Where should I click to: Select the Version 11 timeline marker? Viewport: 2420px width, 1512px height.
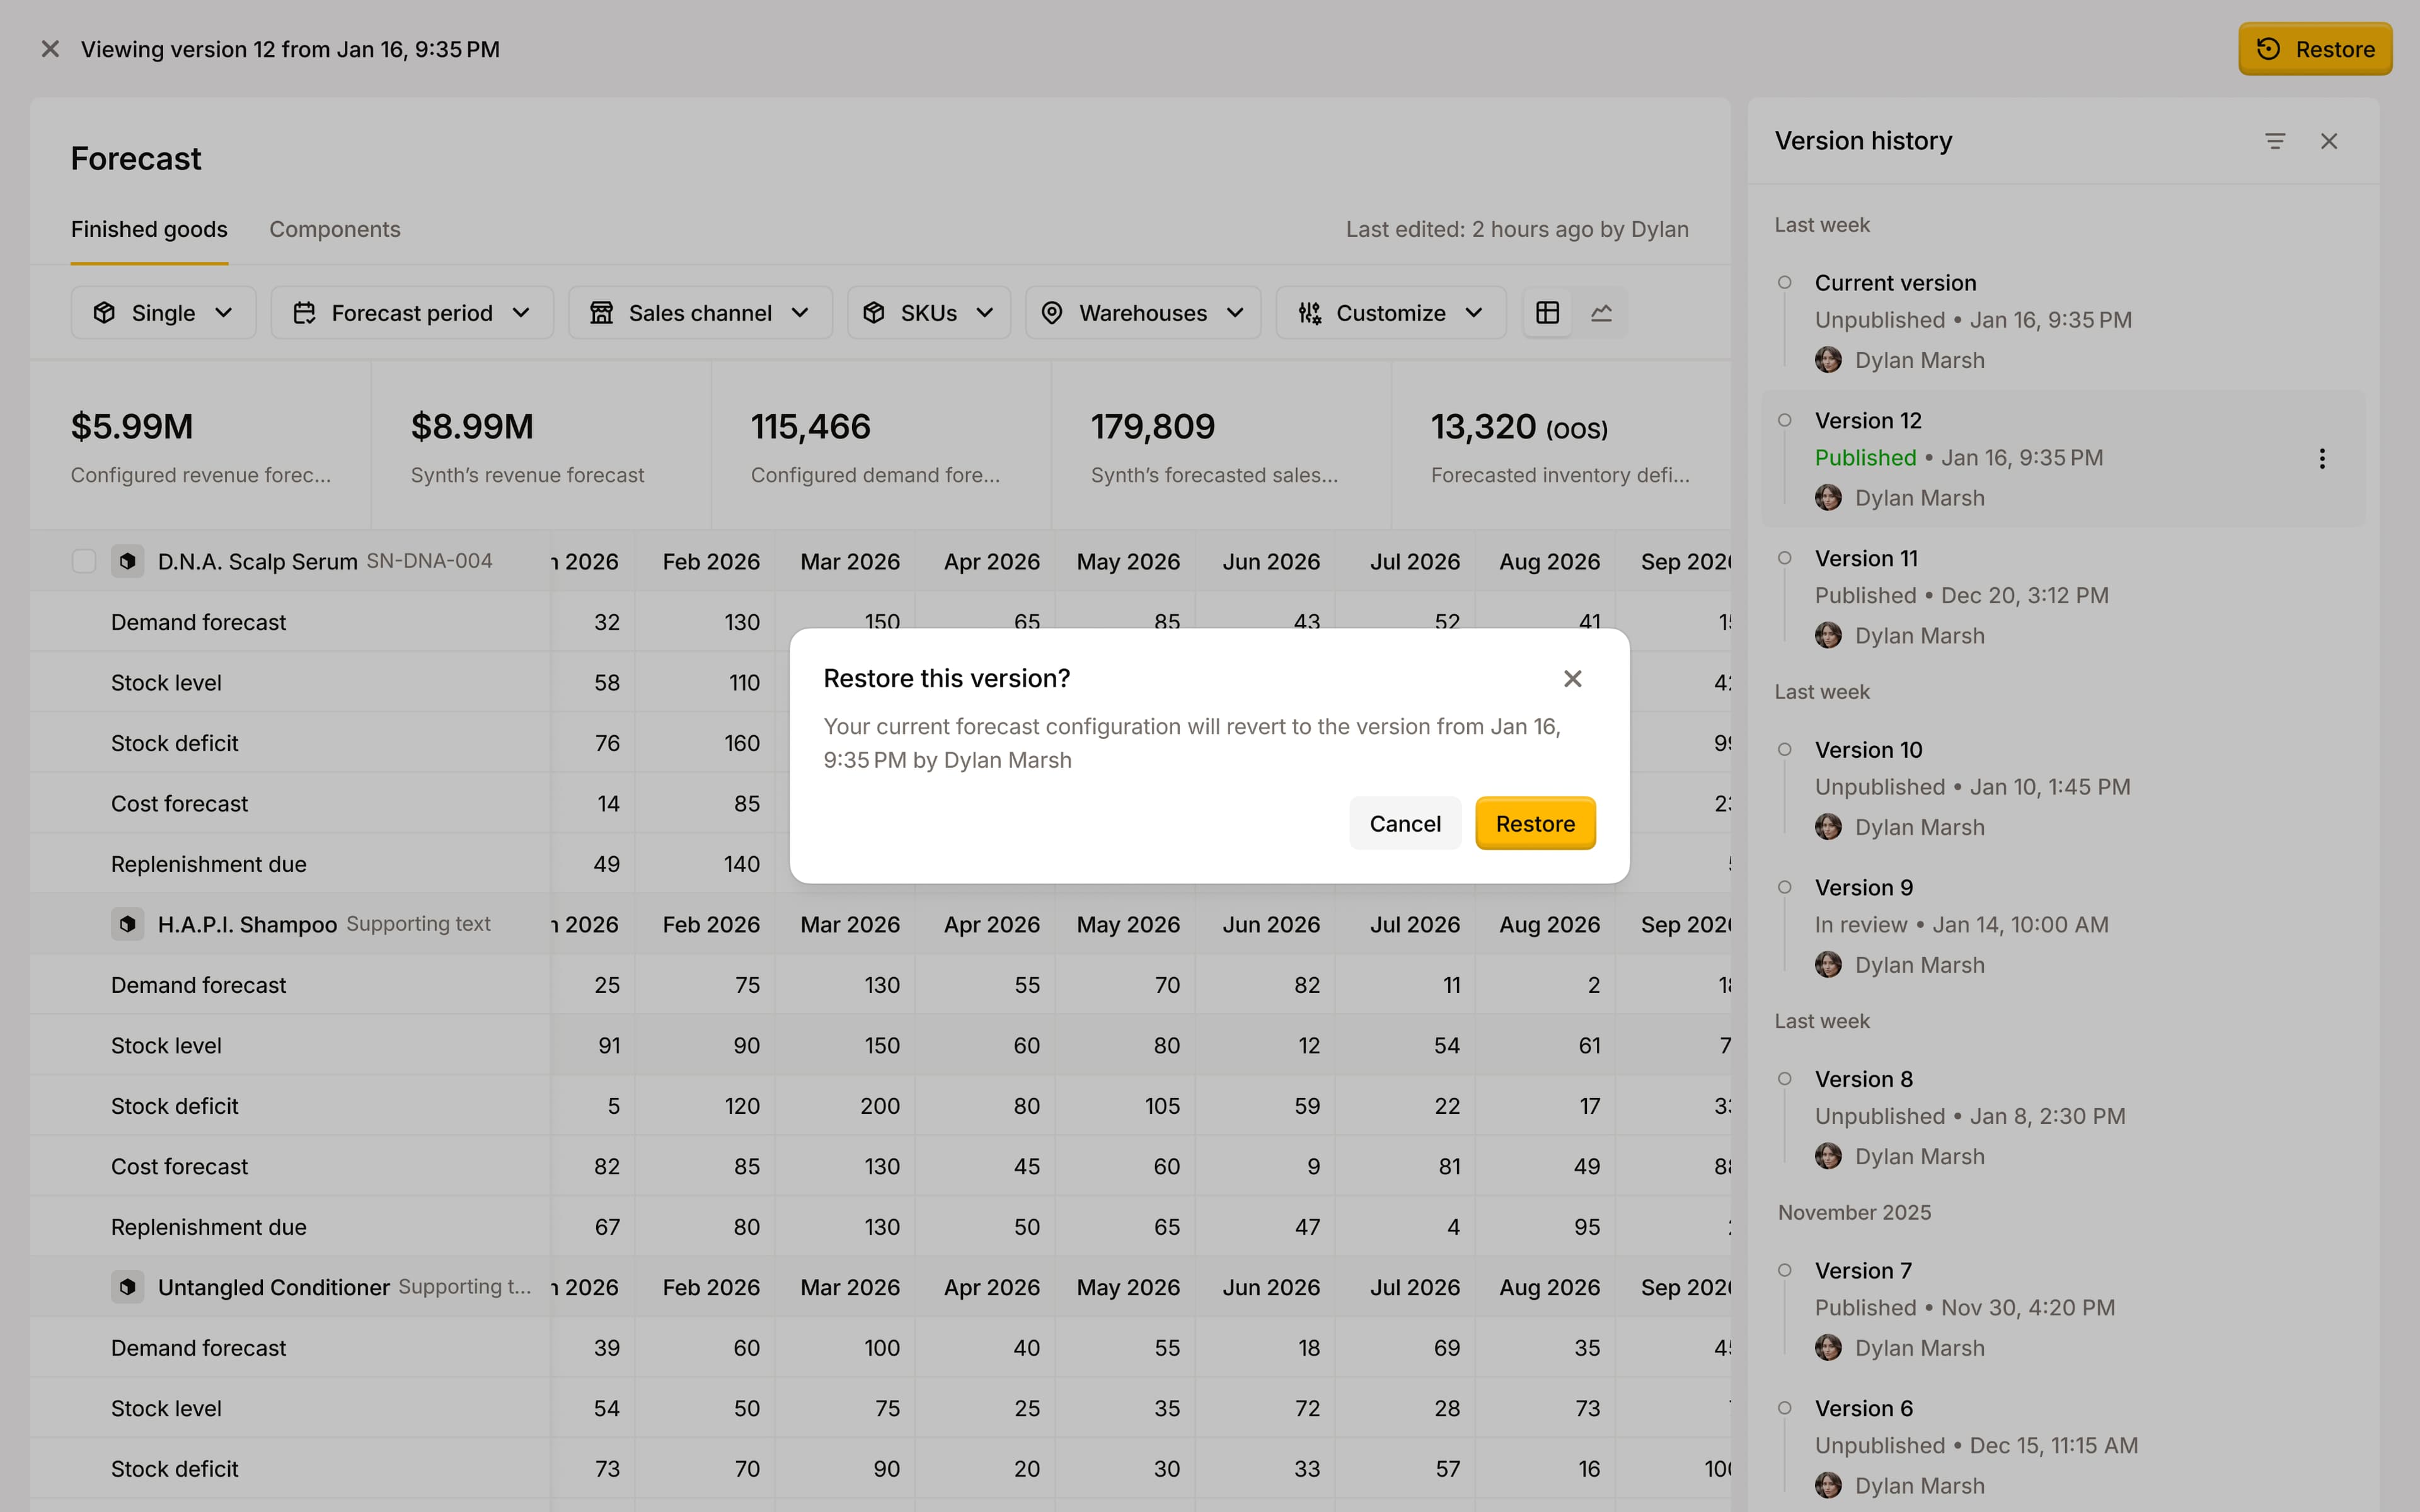(1784, 558)
